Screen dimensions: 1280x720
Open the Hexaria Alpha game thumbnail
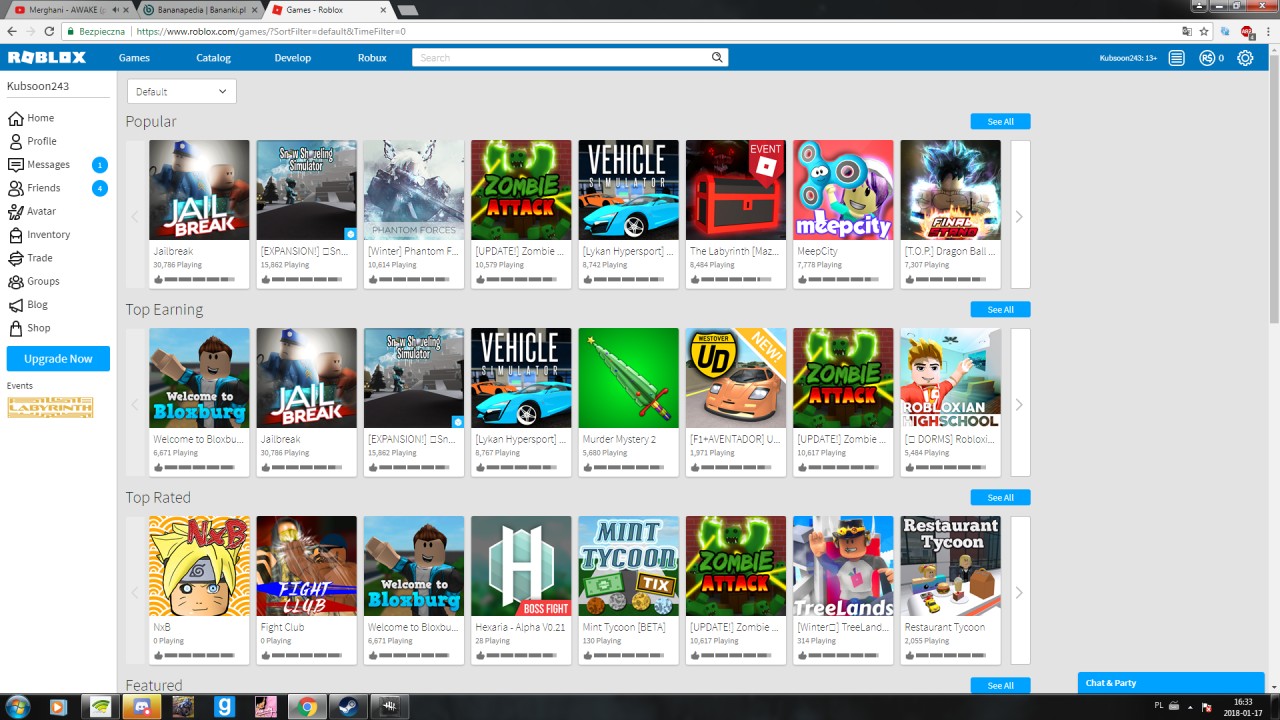[521, 566]
